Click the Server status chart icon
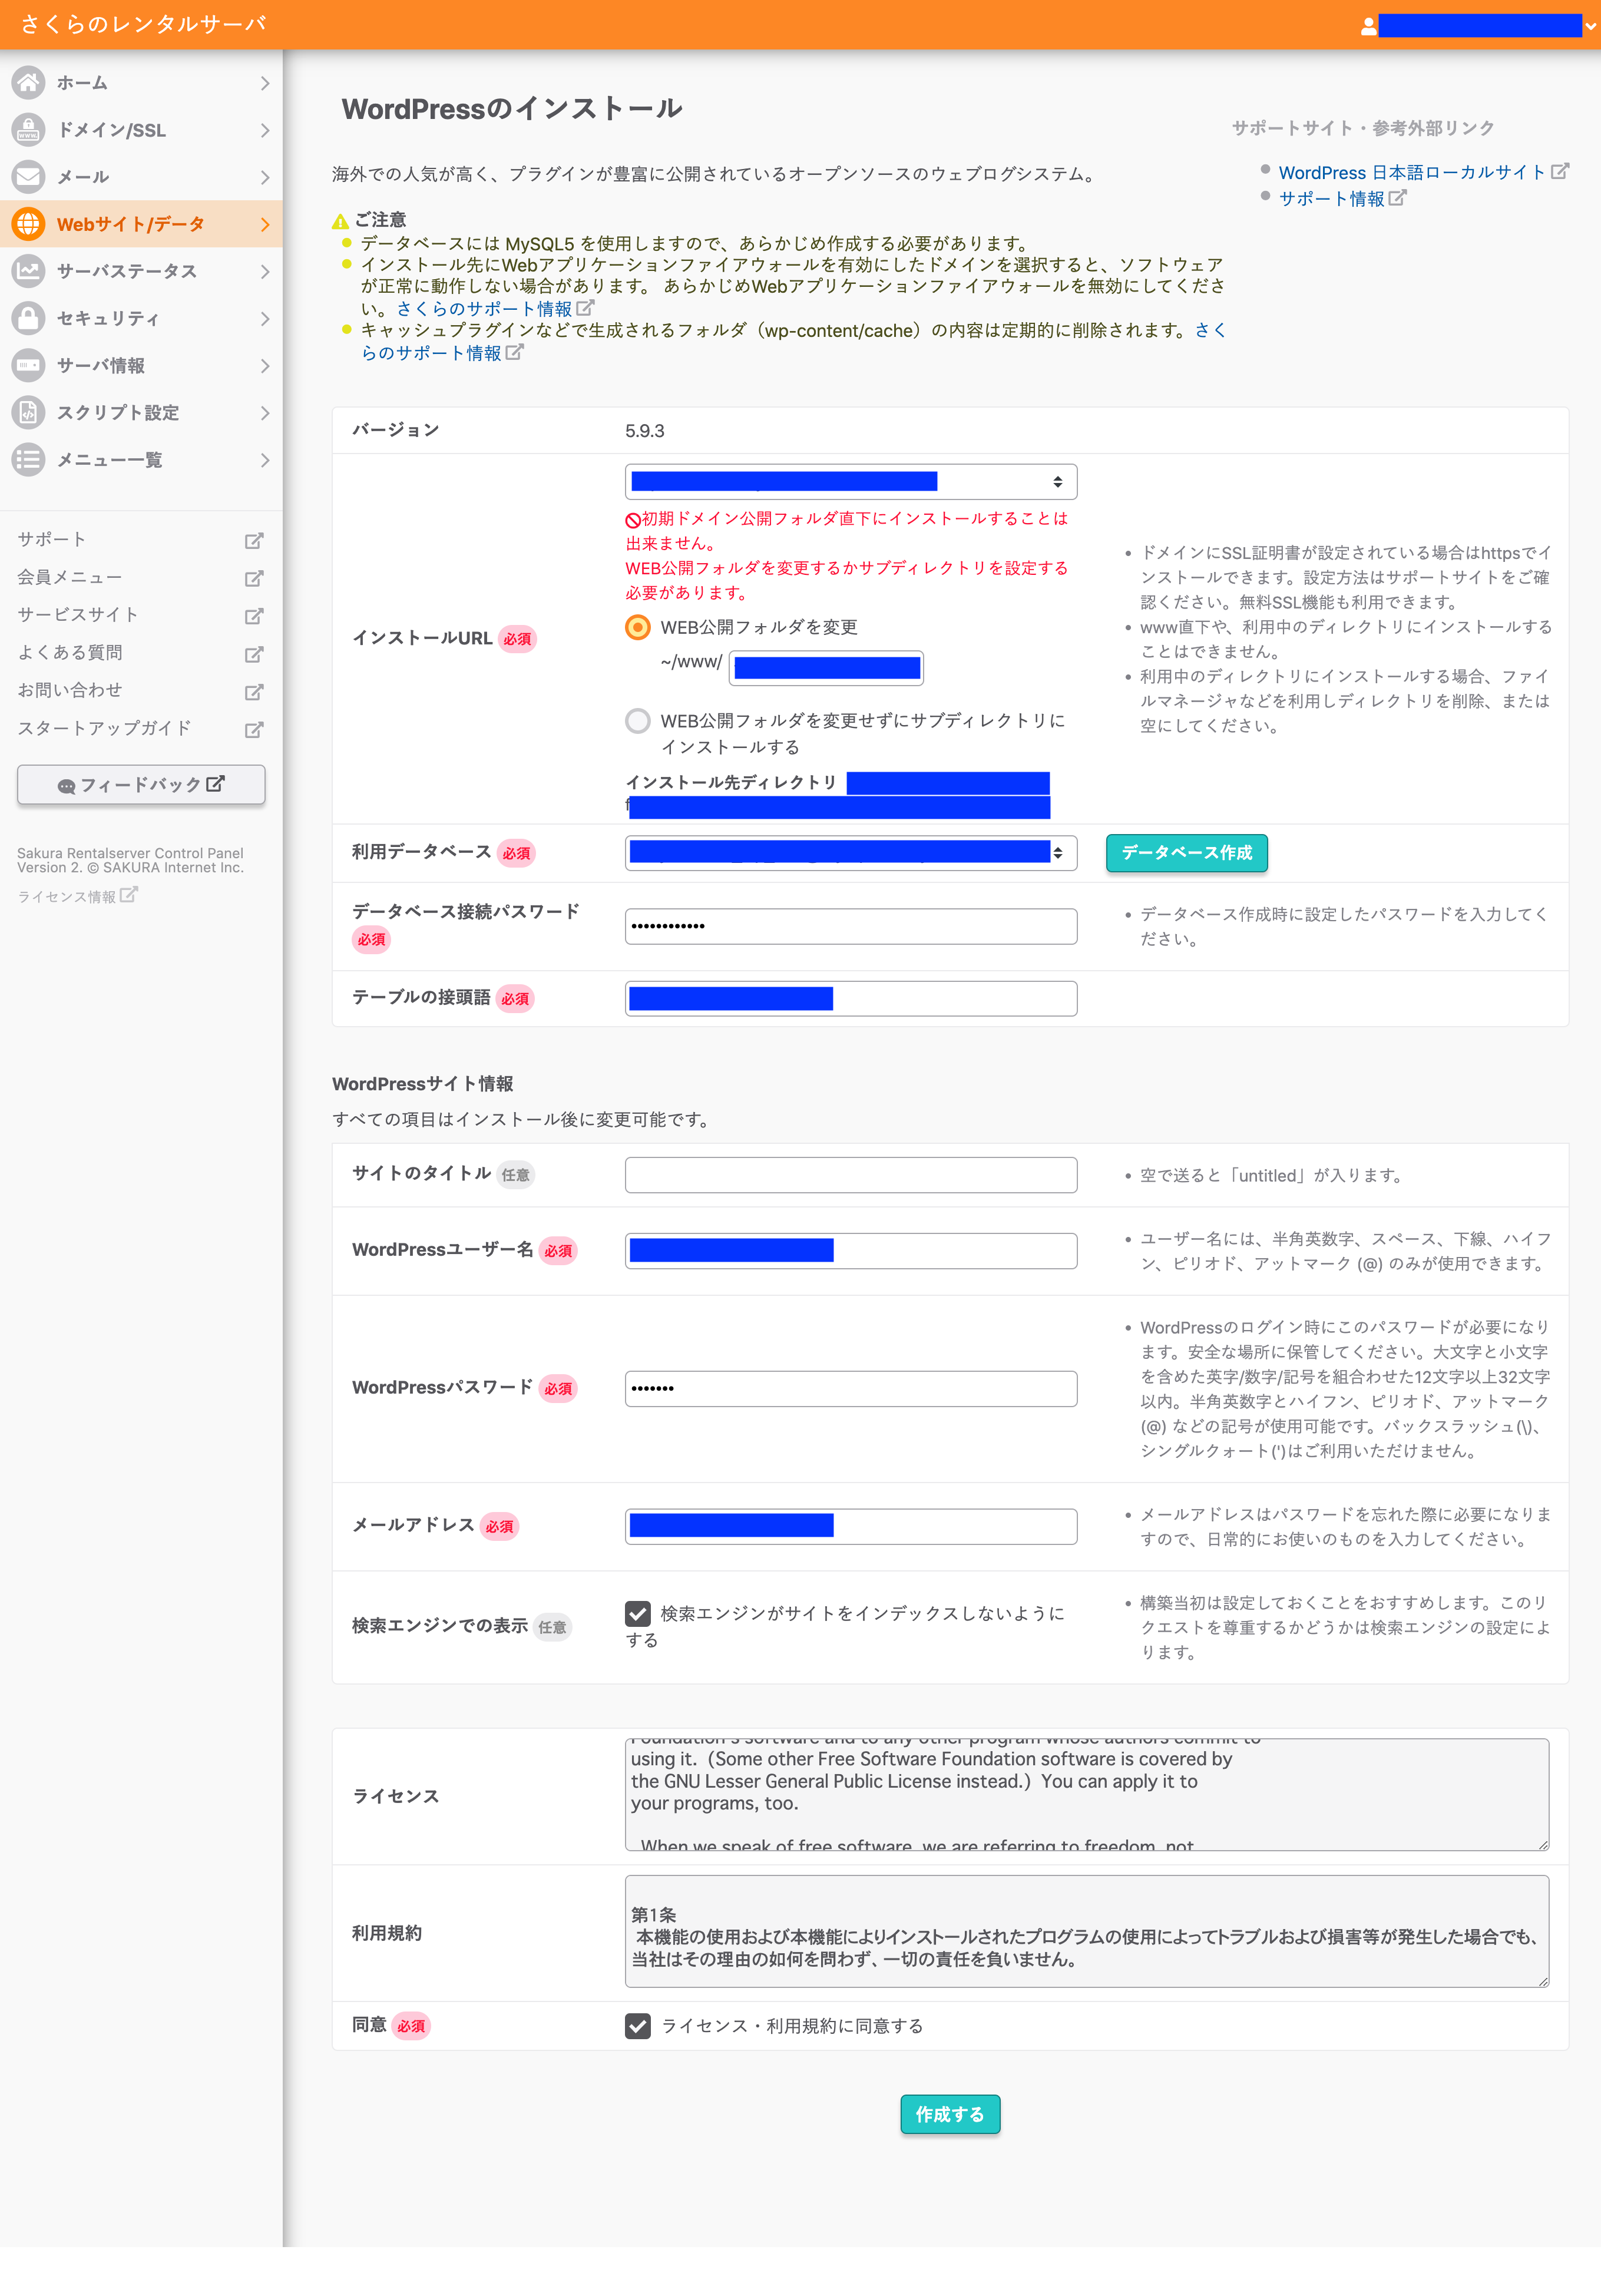 (x=28, y=270)
